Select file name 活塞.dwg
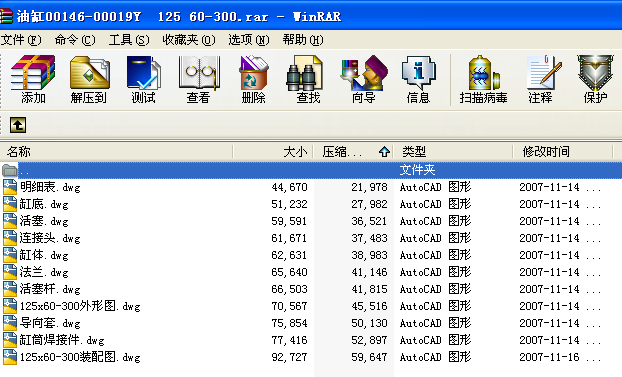This screenshot has height=377, width=622. (x=44, y=221)
